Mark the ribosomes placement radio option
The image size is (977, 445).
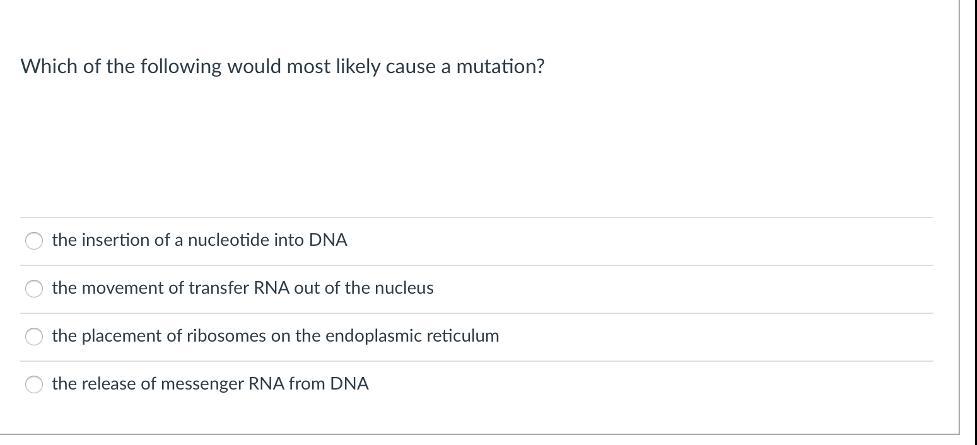pos(34,337)
